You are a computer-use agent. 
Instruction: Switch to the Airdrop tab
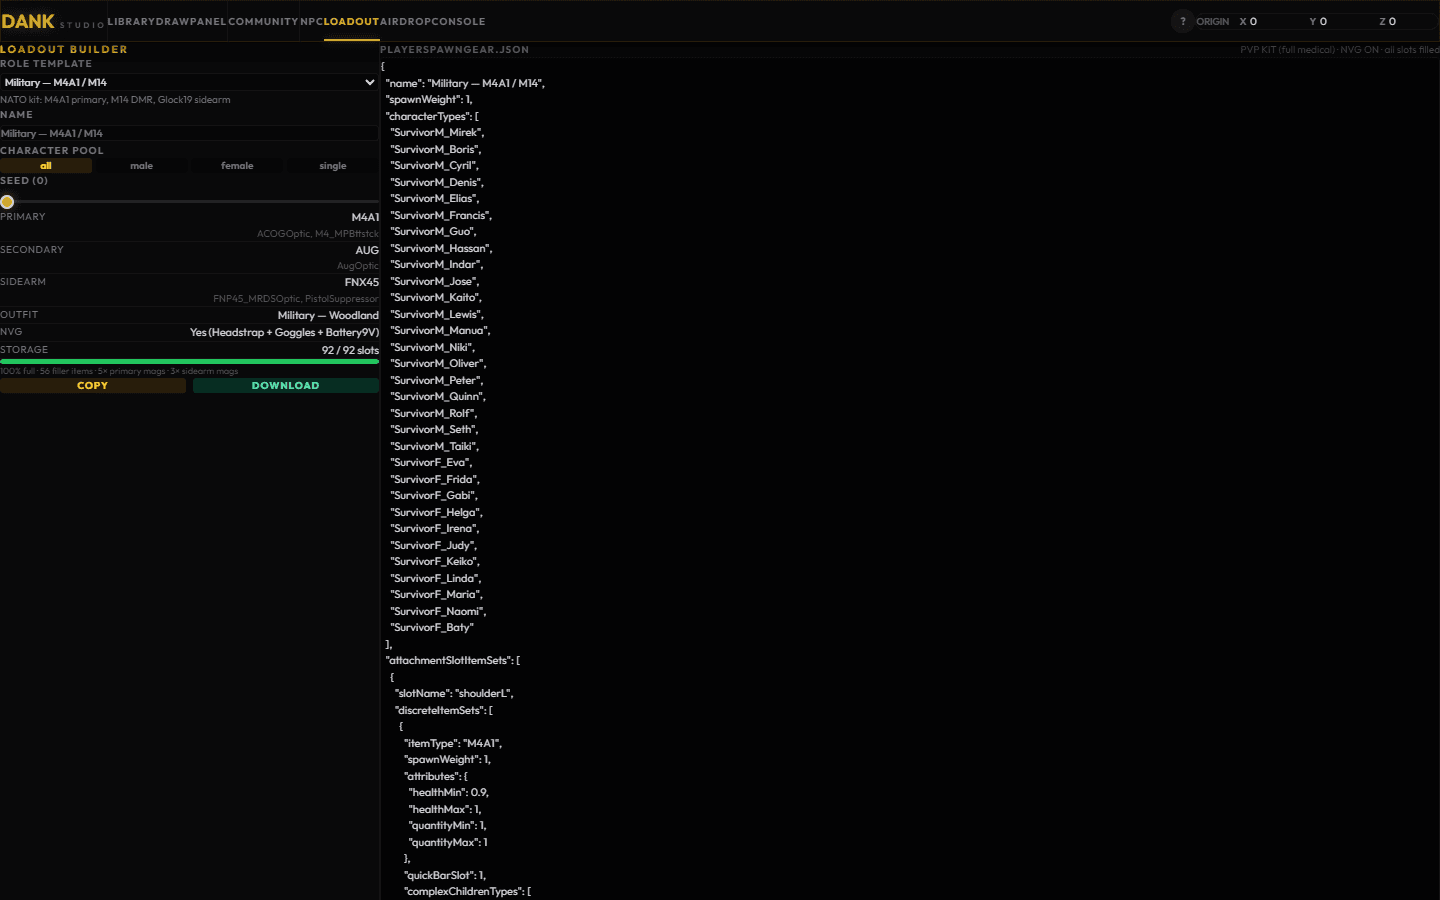tap(405, 21)
